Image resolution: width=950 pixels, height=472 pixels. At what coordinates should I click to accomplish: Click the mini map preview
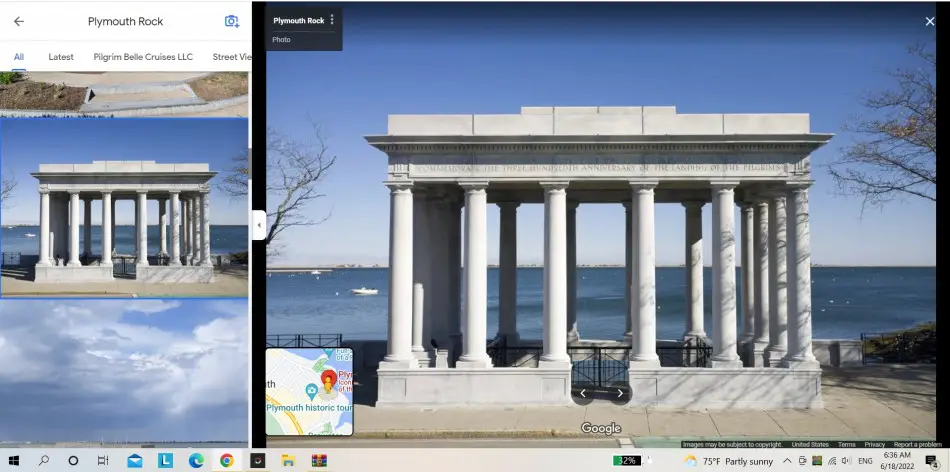(x=309, y=391)
